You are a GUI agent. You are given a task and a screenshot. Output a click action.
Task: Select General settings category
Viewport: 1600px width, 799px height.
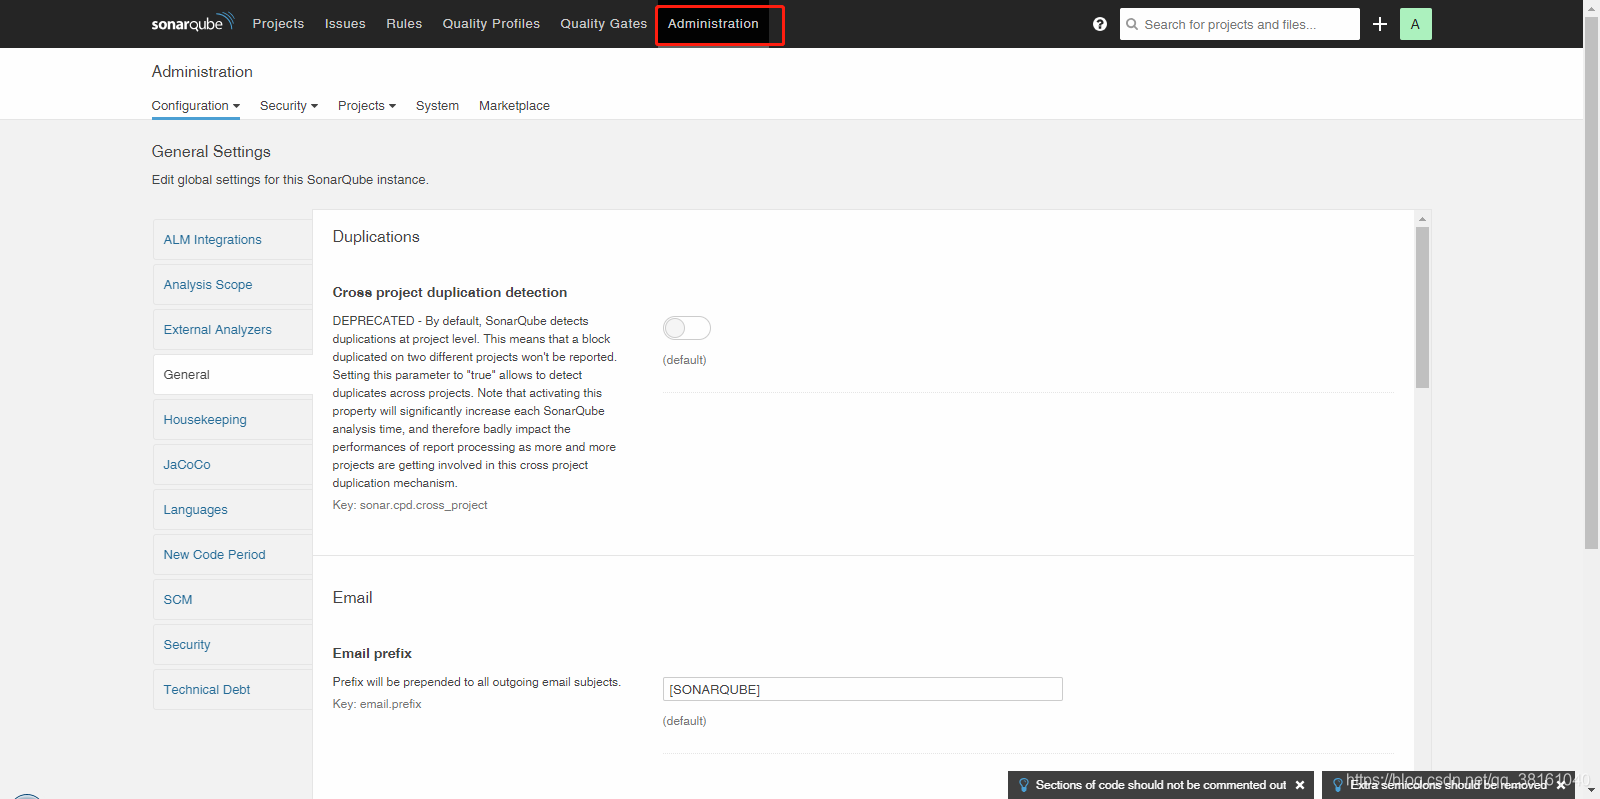[x=233, y=375]
